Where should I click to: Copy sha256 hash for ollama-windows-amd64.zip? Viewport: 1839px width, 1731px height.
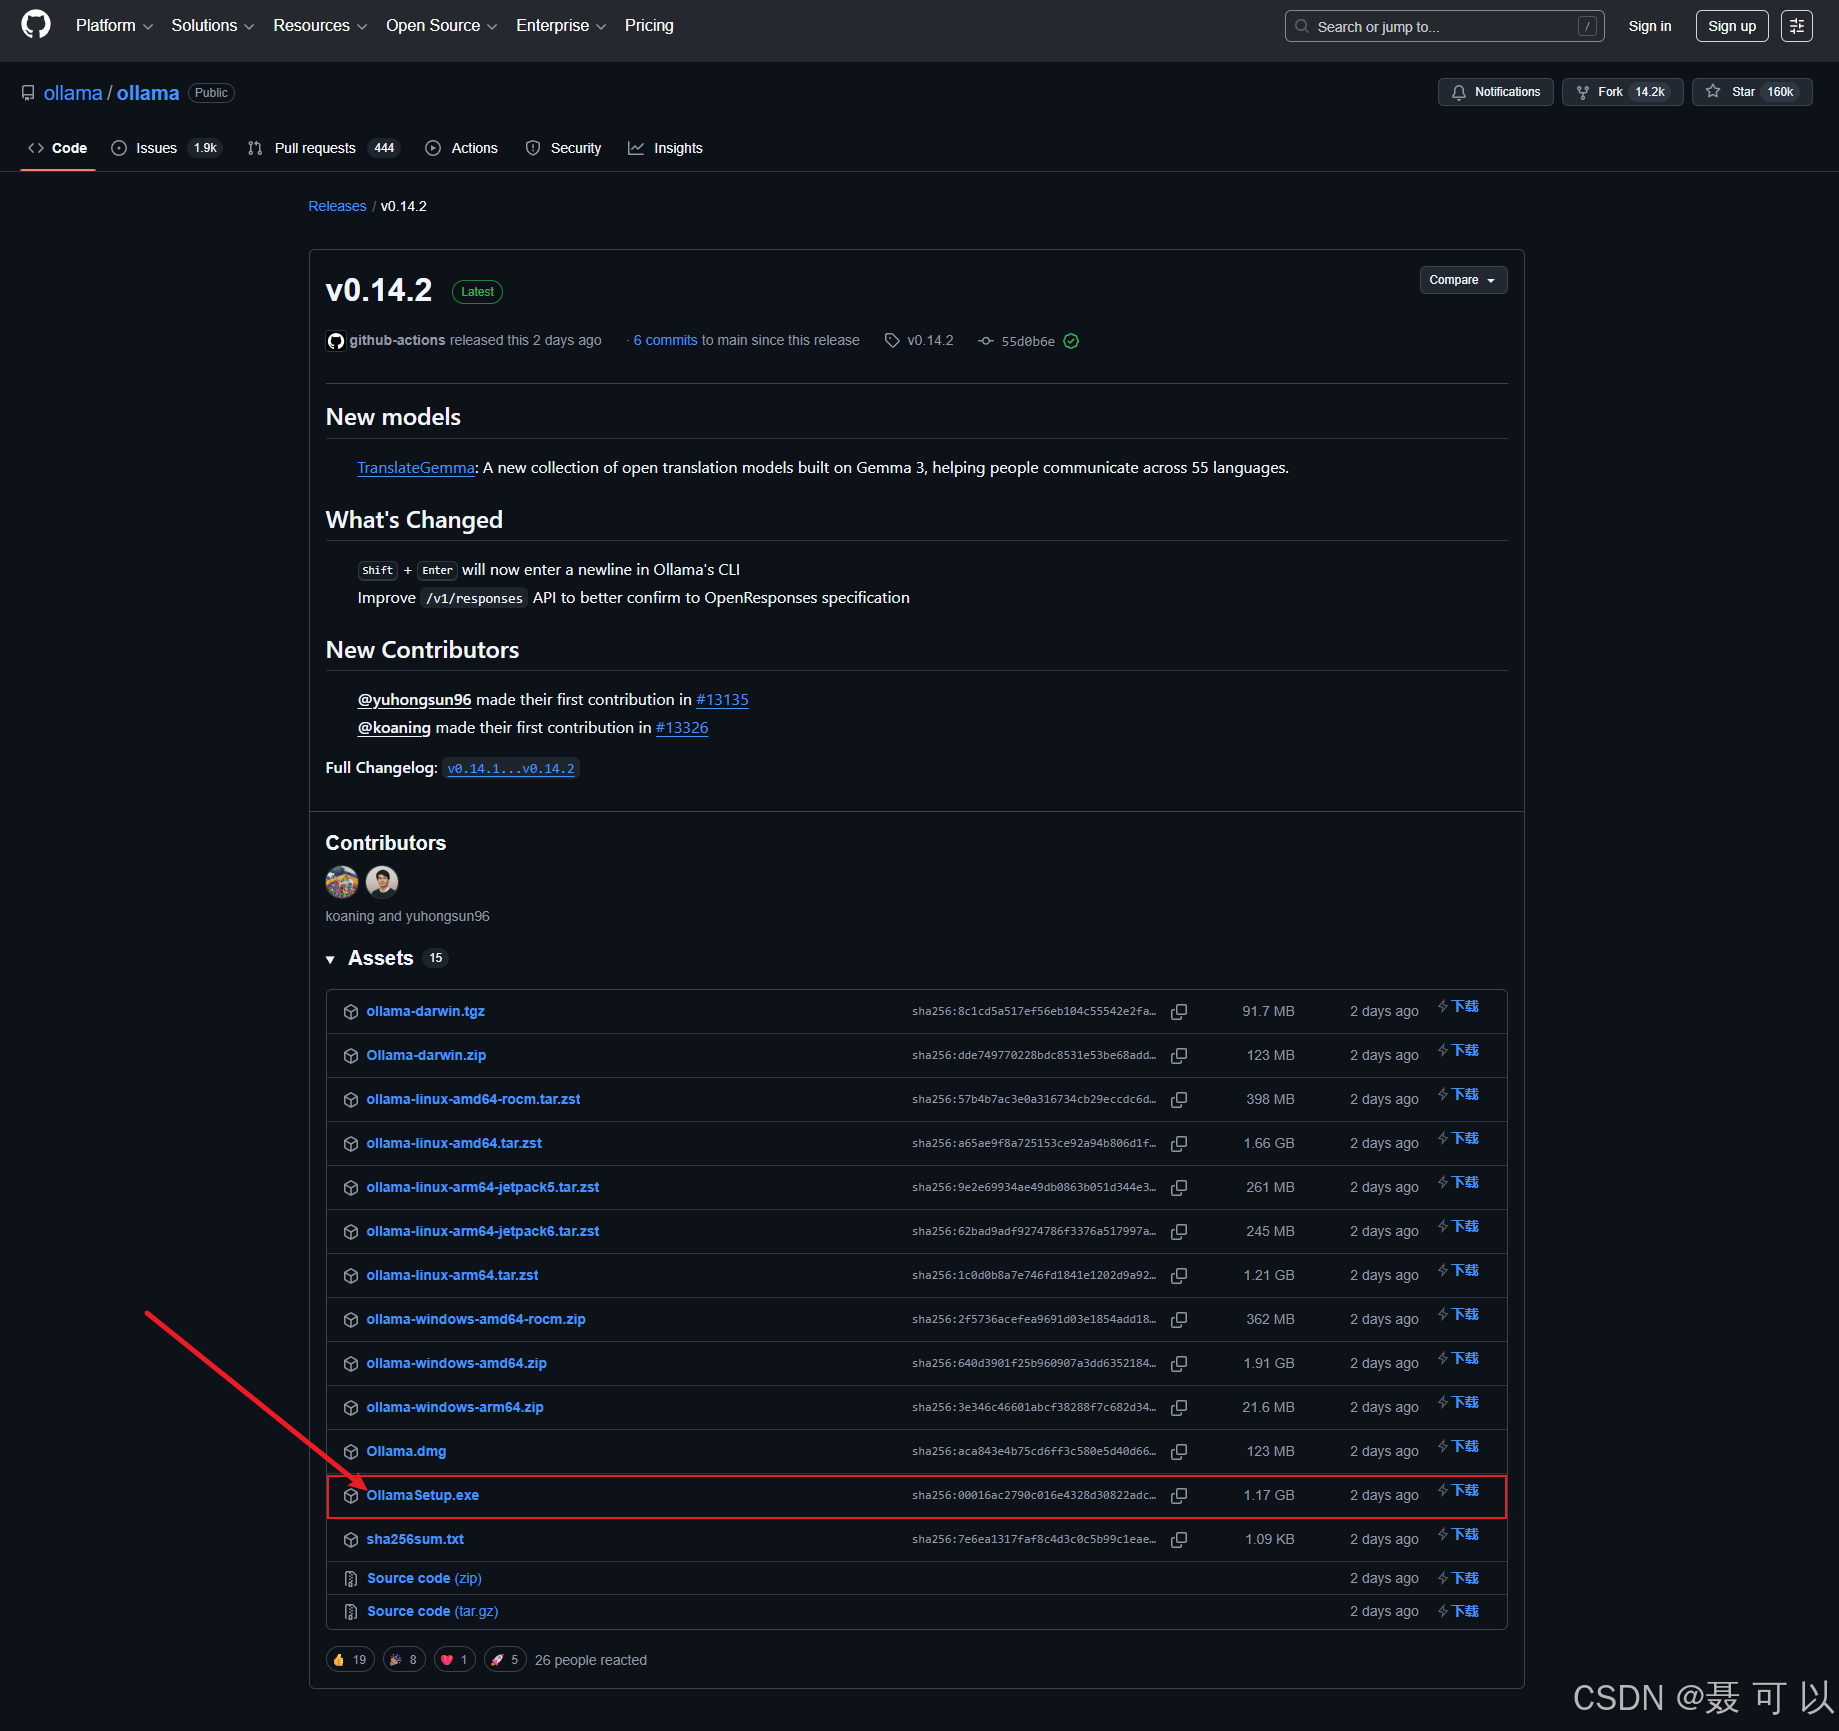[x=1179, y=1364]
